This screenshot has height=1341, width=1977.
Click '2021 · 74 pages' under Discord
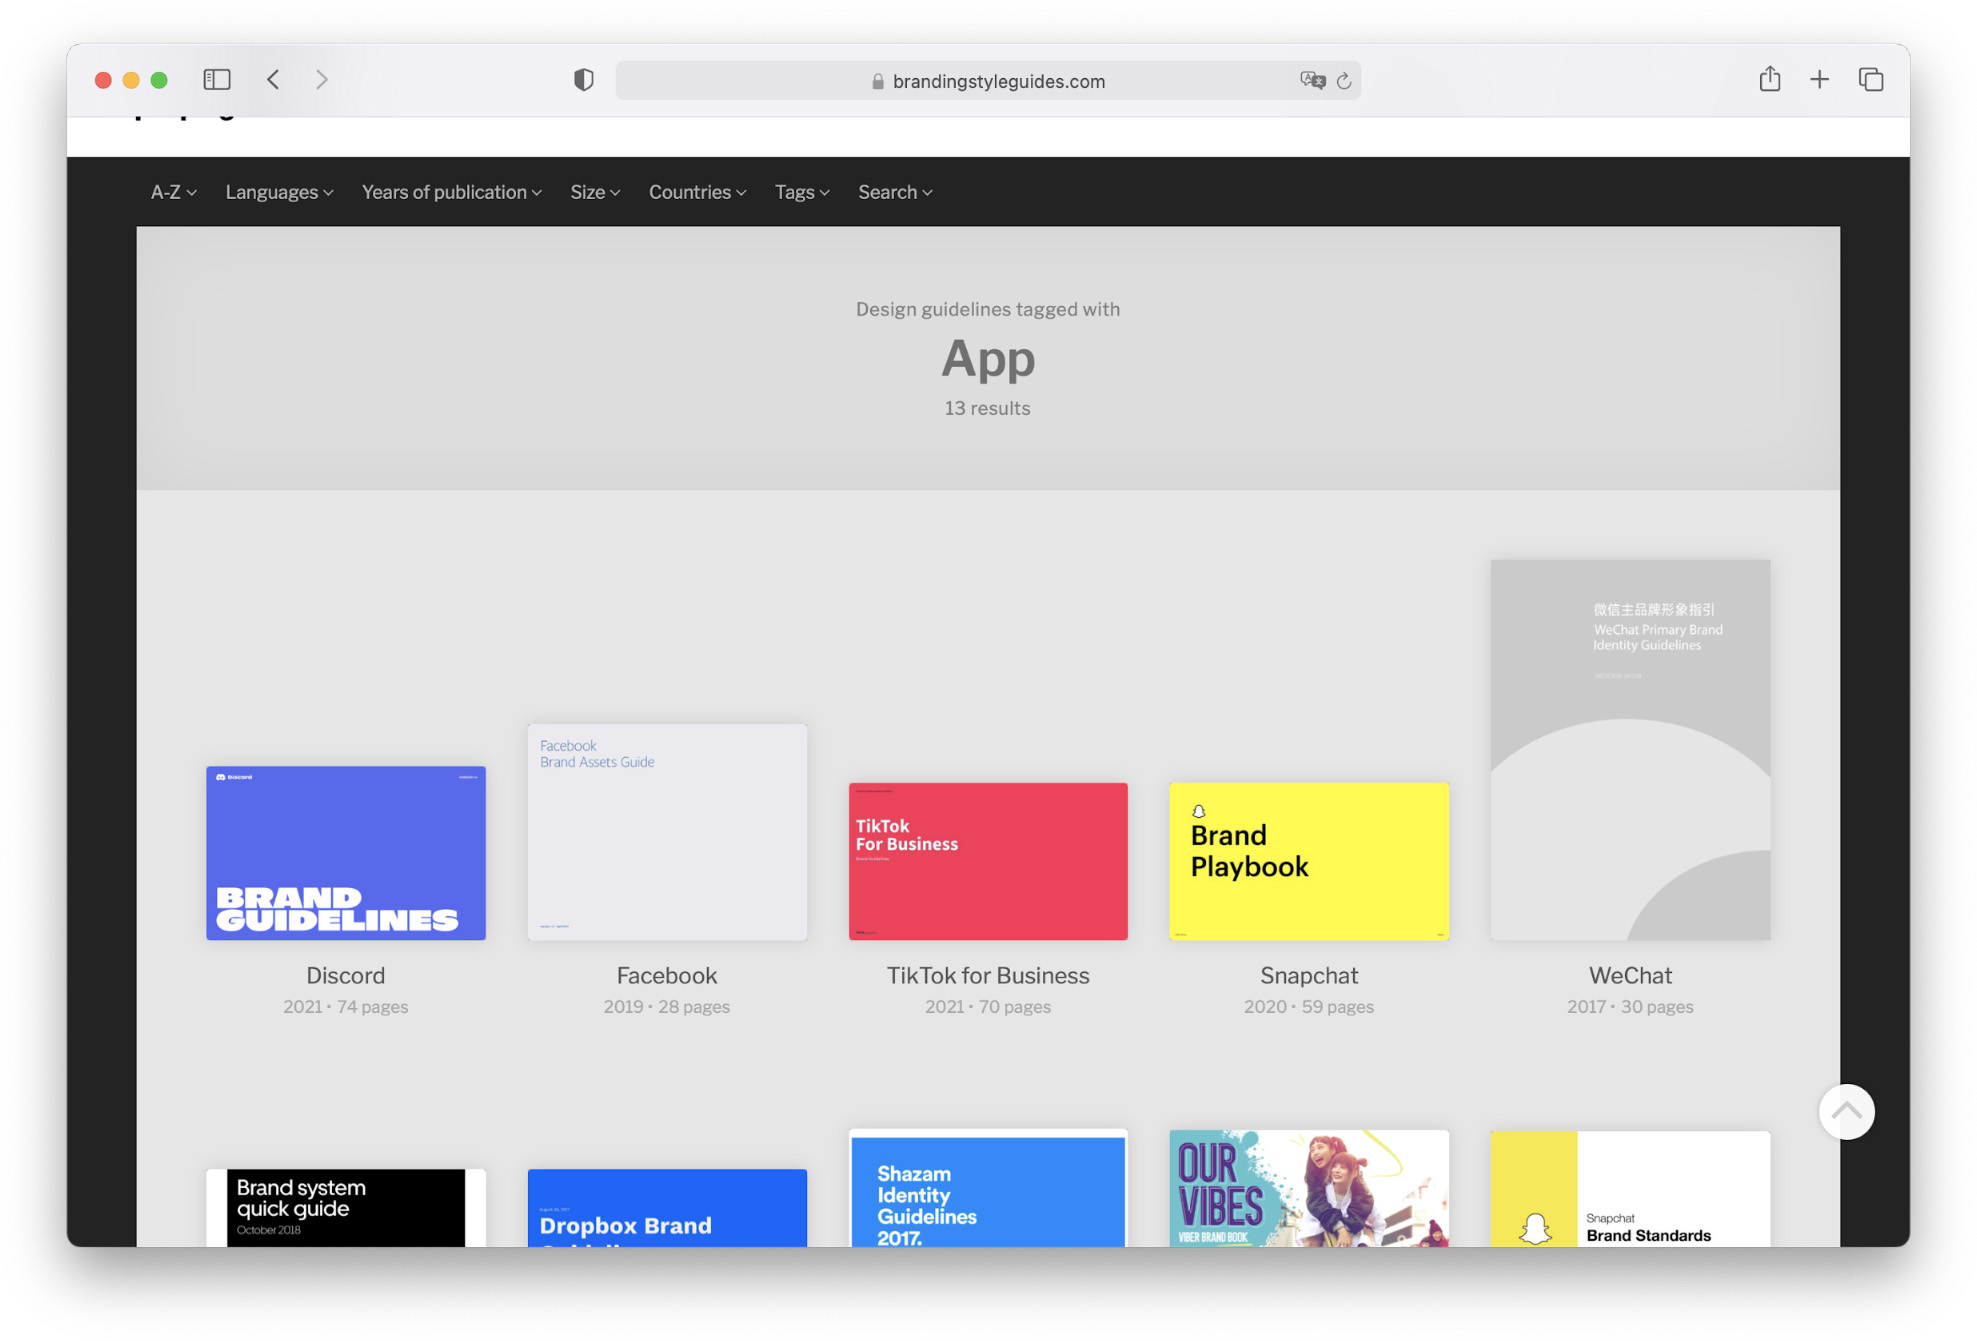(x=346, y=1006)
